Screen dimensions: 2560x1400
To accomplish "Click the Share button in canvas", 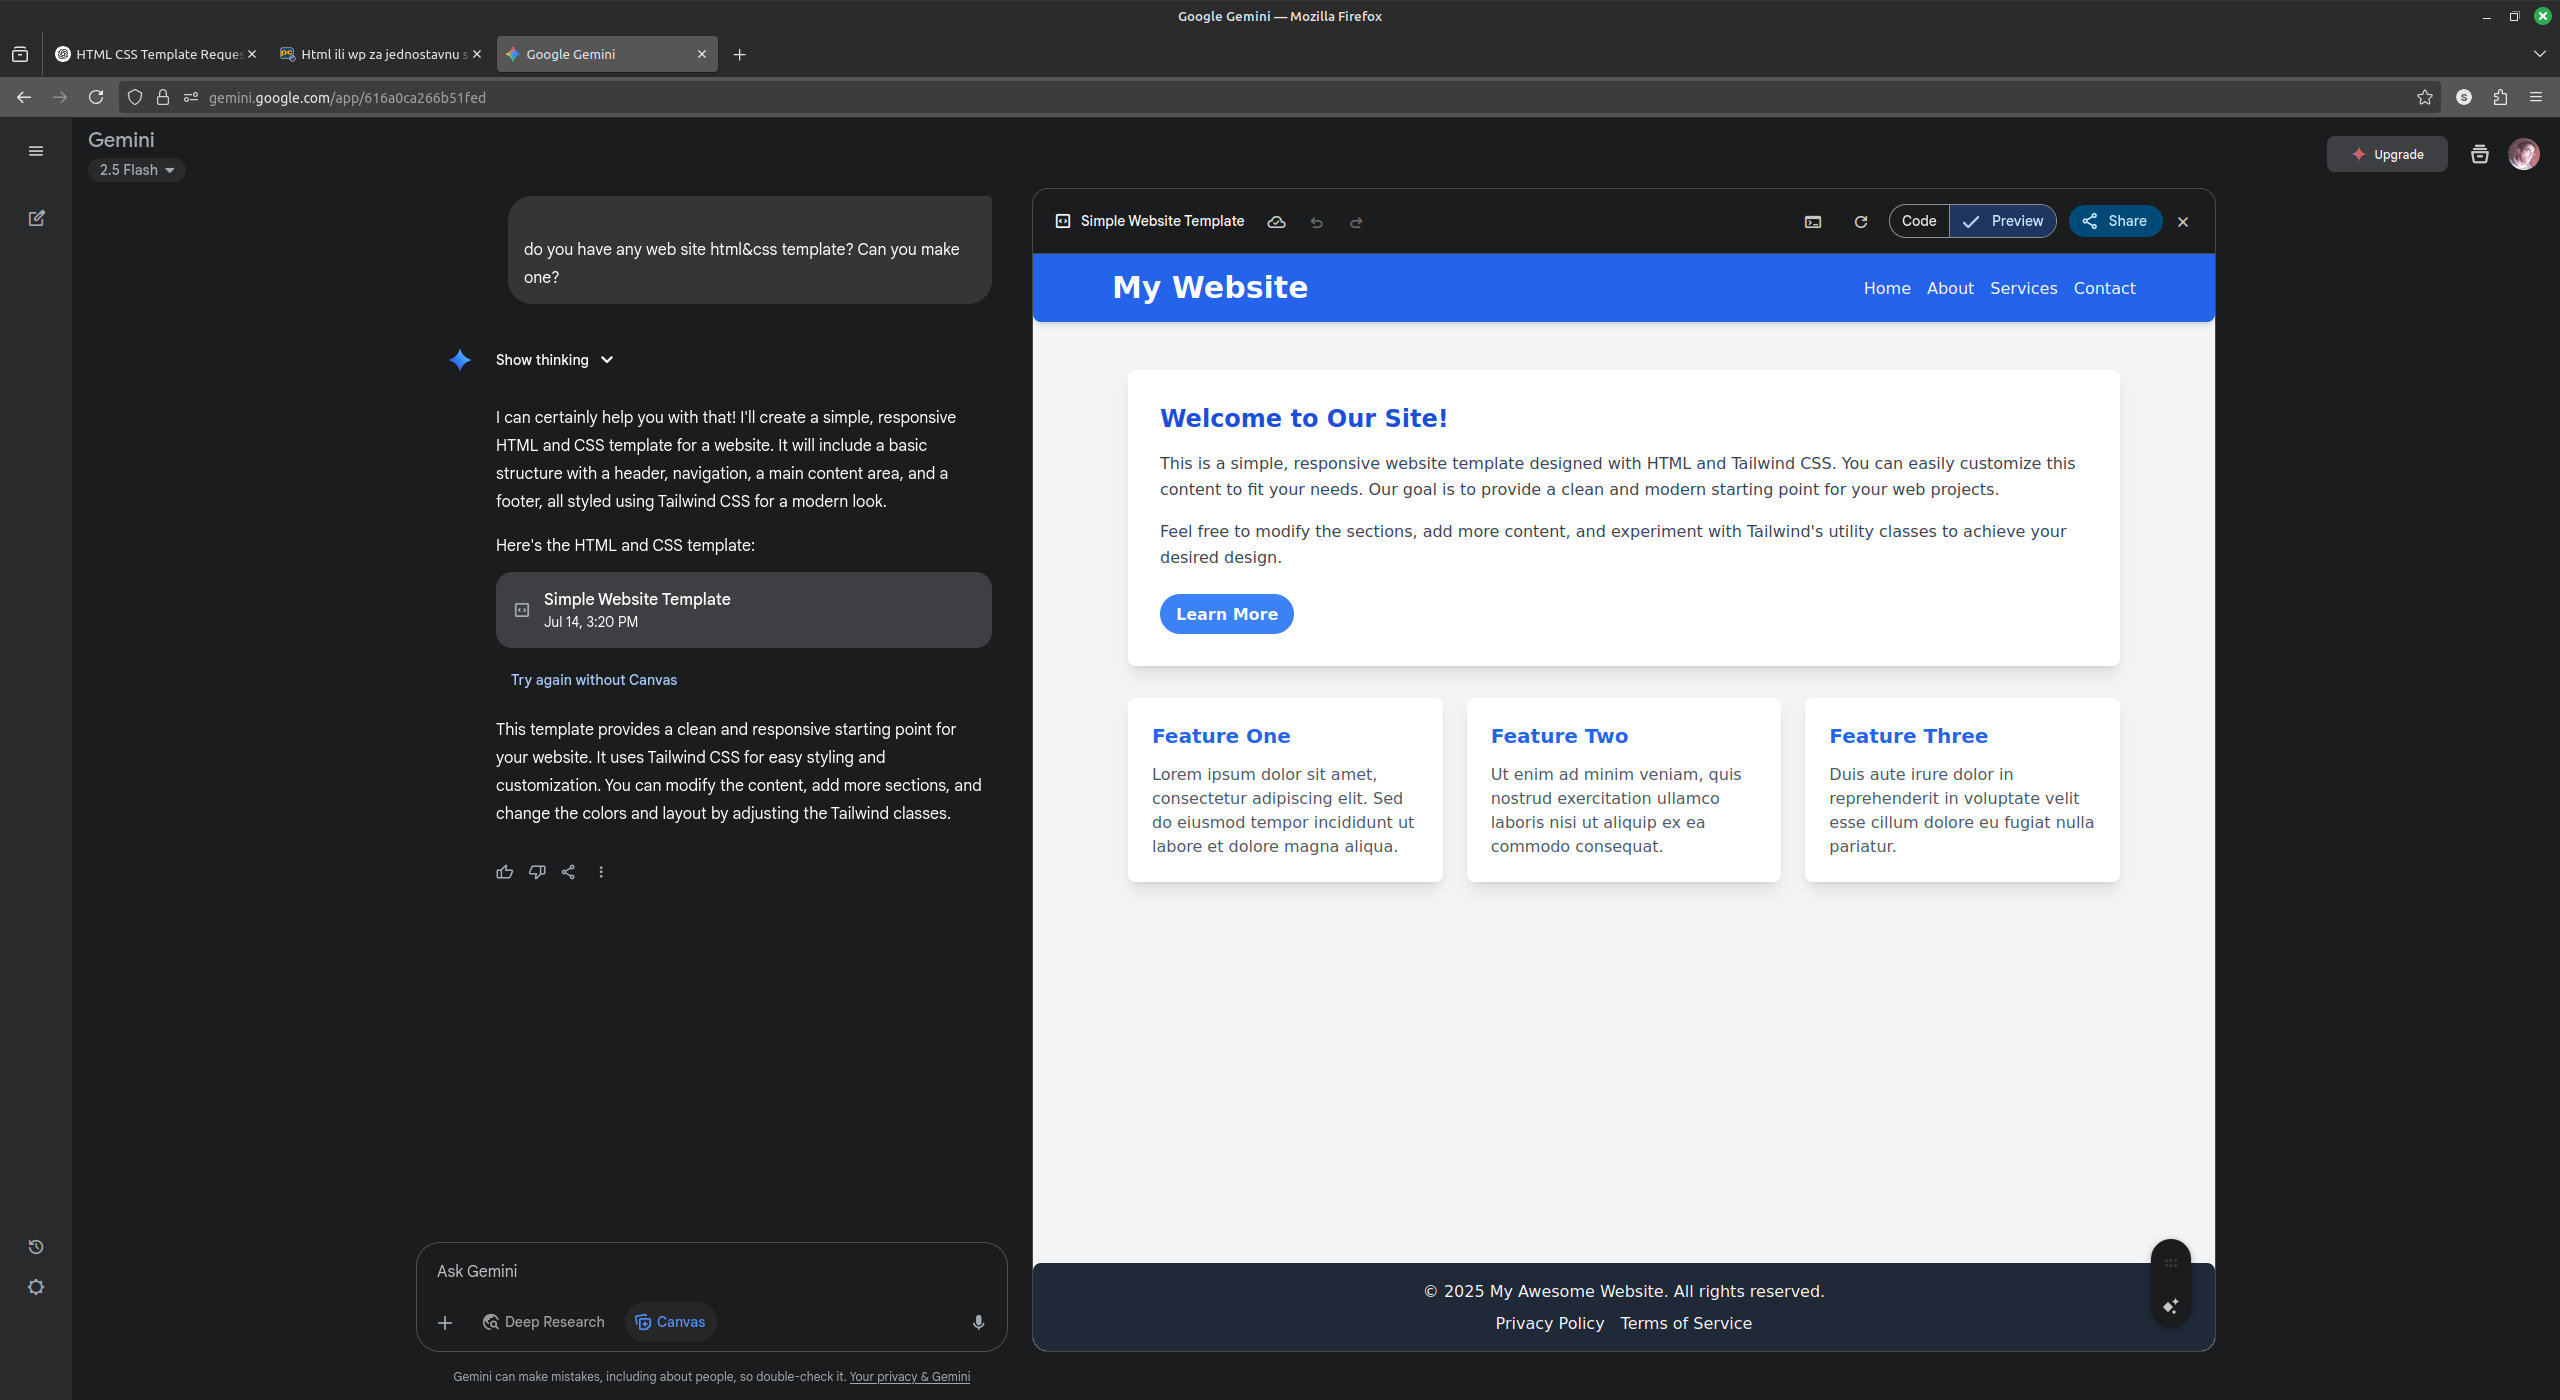I will (2115, 221).
